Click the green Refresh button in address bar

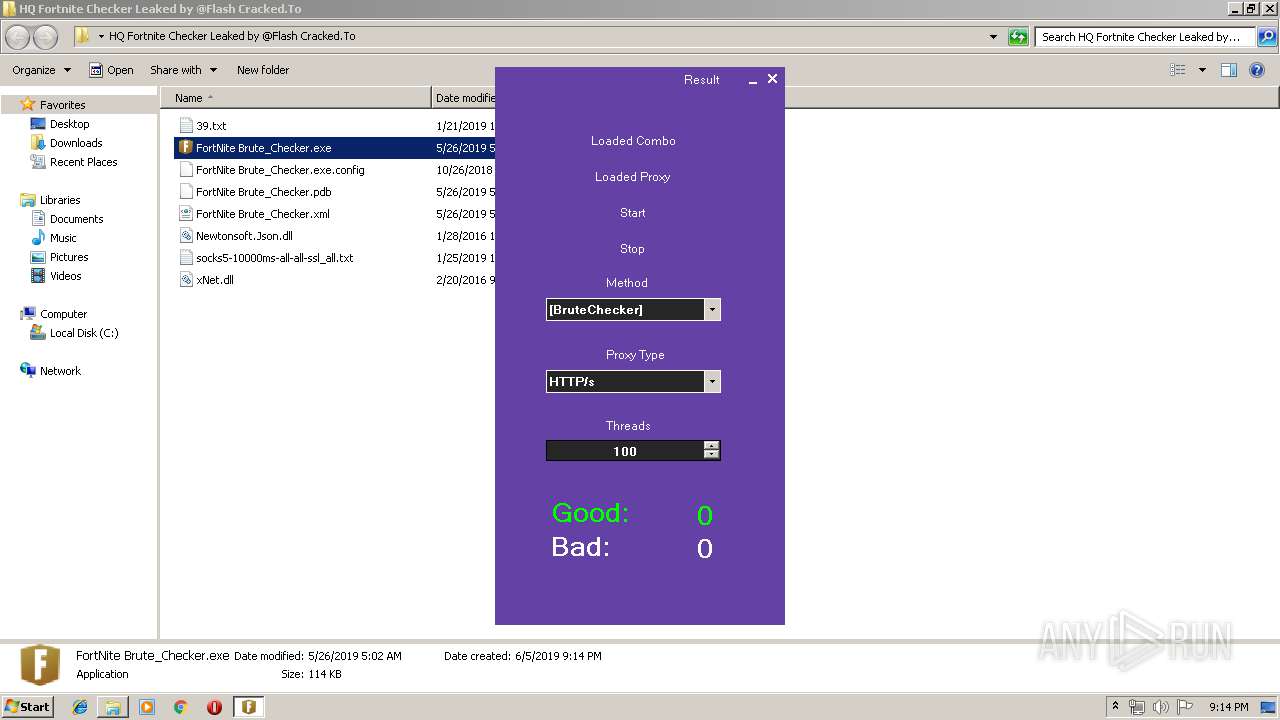point(1018,37)
